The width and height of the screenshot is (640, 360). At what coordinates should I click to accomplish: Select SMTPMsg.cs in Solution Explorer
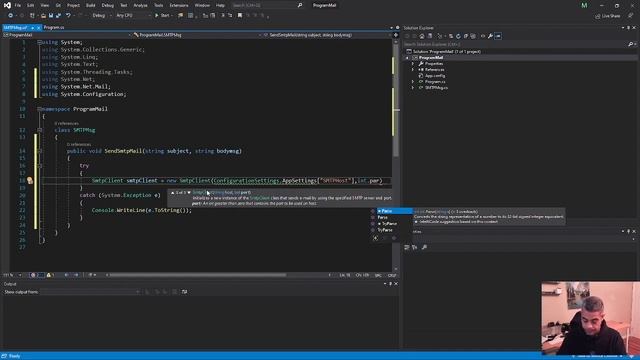tap(436, 88)
